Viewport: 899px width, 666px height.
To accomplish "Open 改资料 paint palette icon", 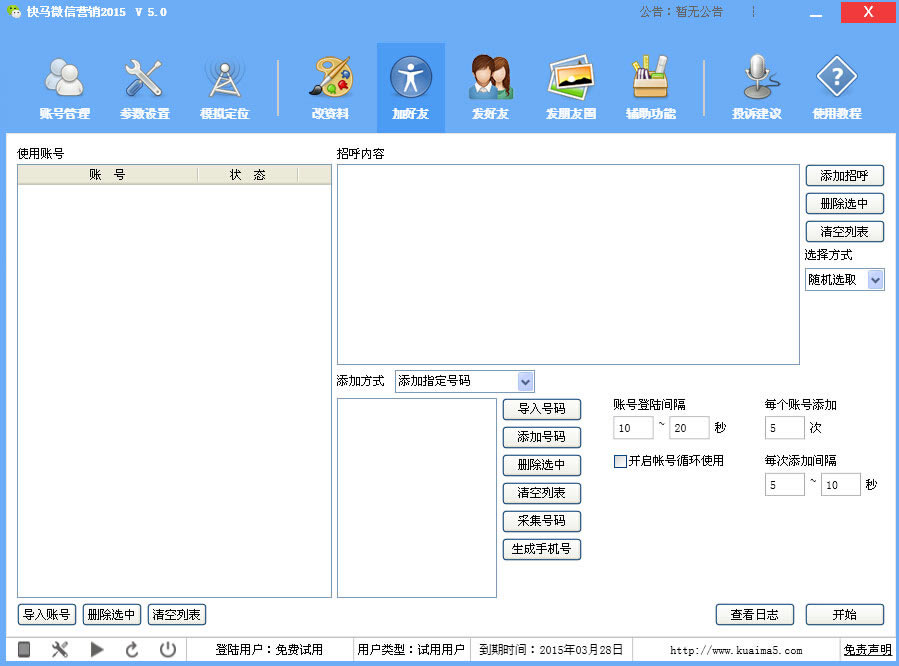I will 330,80.
